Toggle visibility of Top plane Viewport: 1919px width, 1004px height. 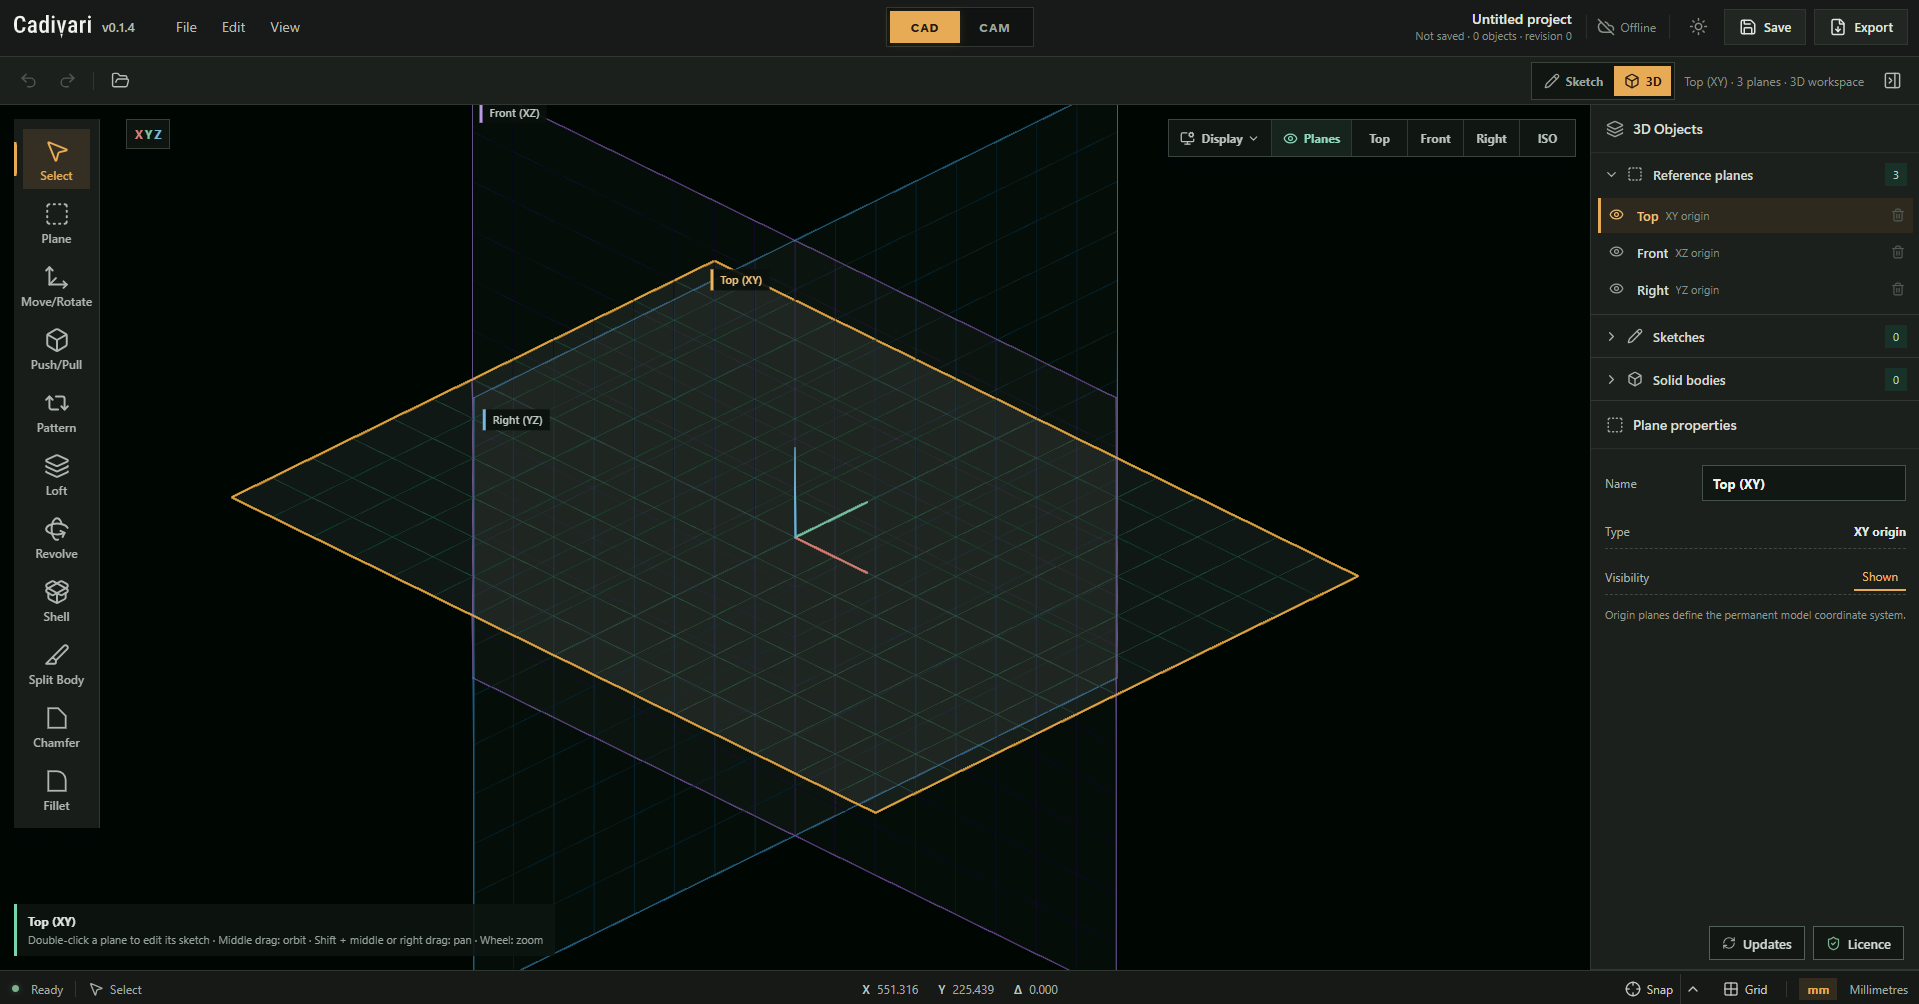[1616, 215]
